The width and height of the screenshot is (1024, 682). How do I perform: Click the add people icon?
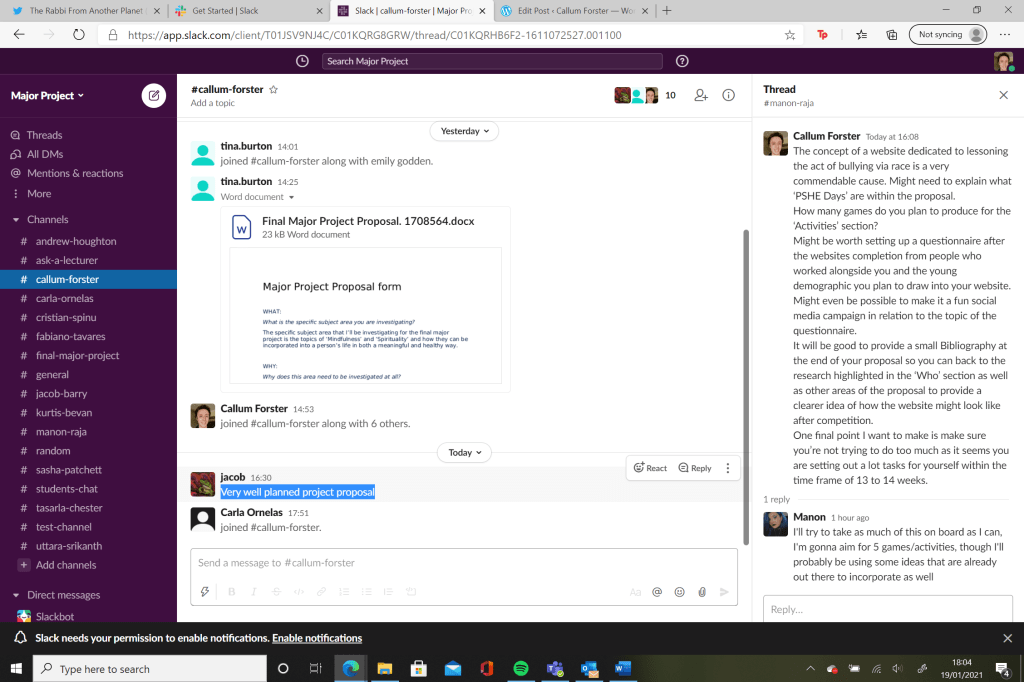[x=700, y=95]
